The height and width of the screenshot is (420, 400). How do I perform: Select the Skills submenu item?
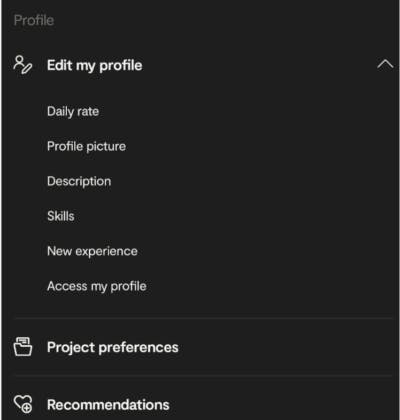tap(61, 216)
